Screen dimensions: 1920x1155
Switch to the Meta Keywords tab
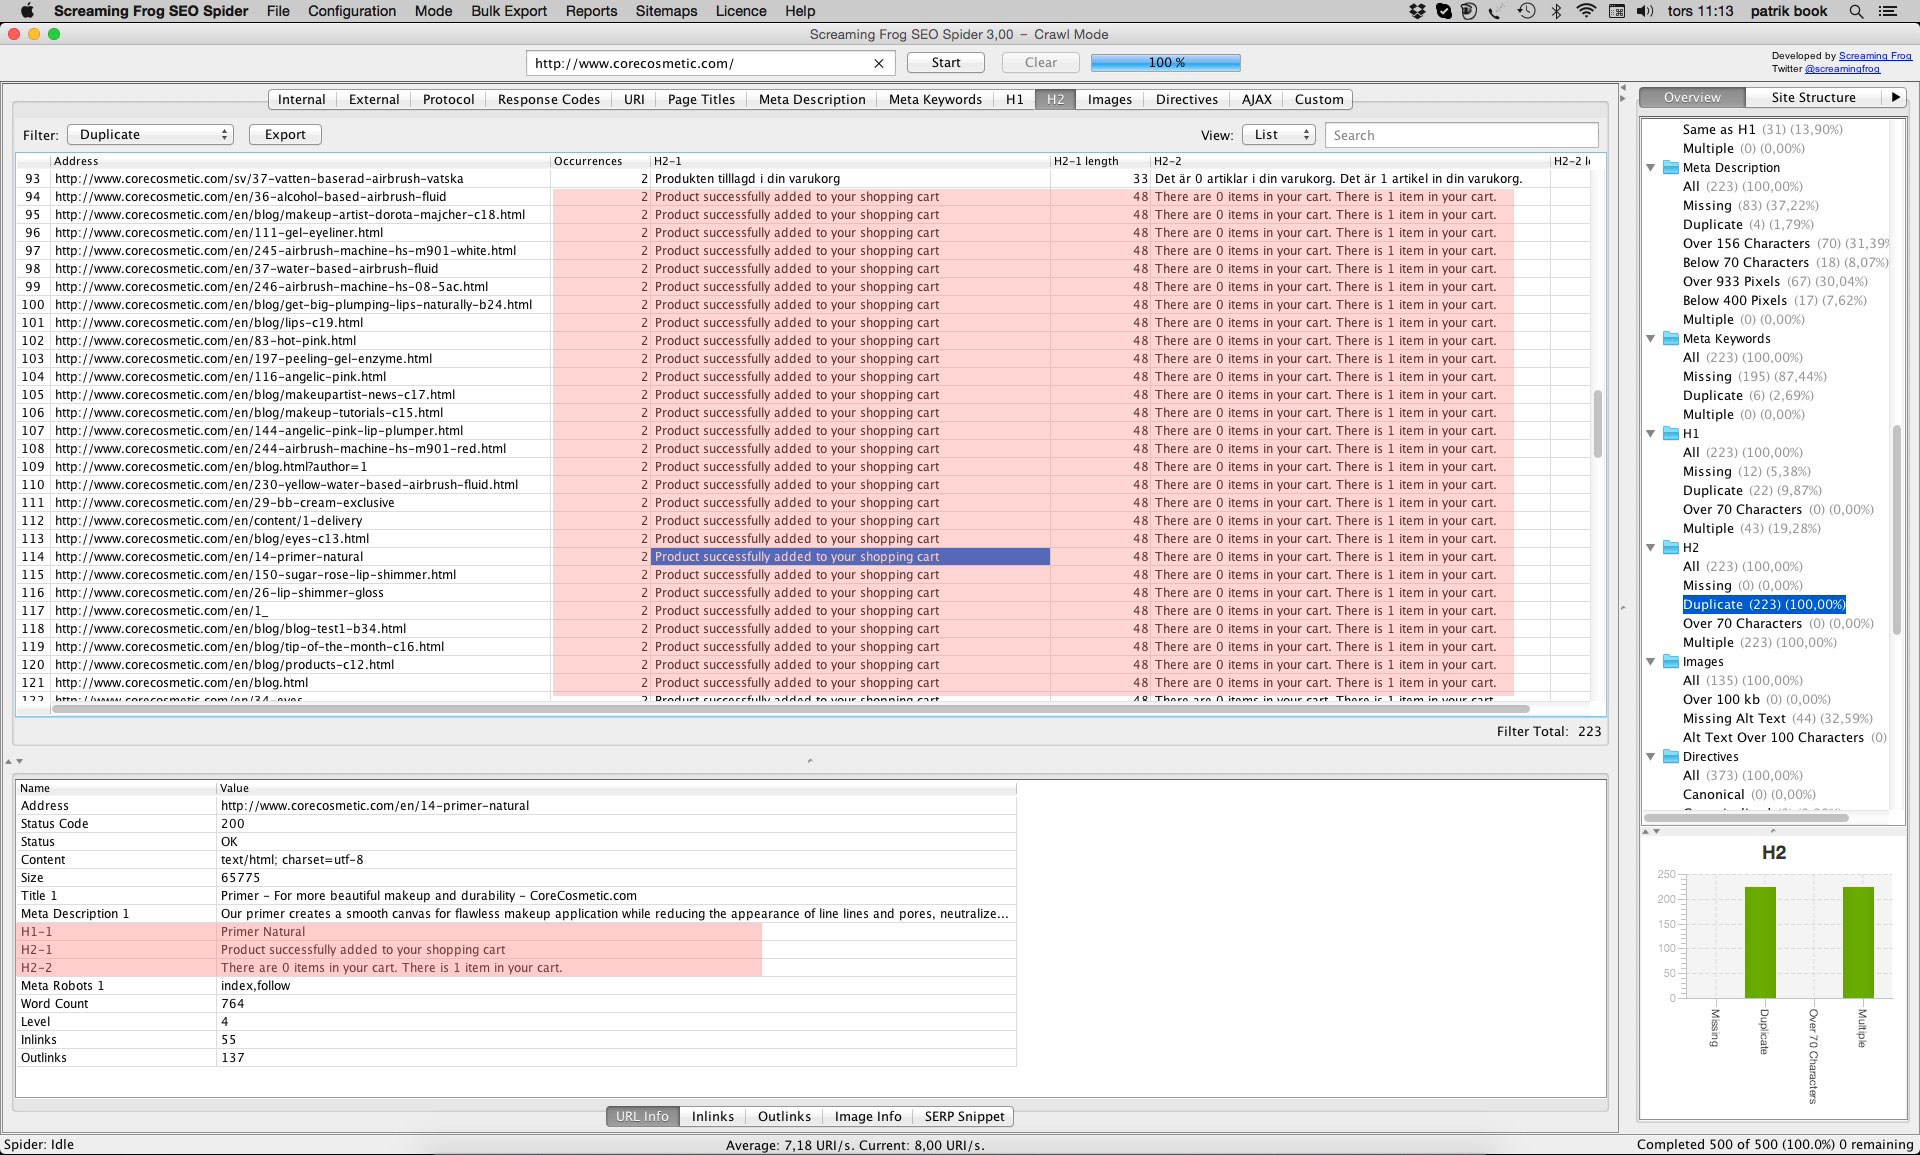click(935, 99)
